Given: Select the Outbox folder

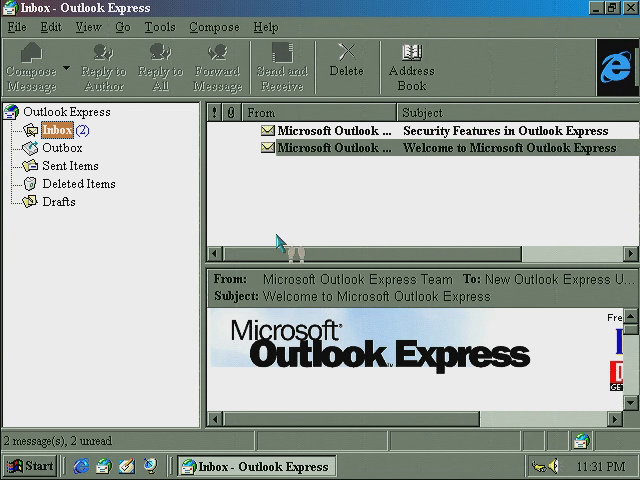Looking at the screenshot, I should coord(62,148).
